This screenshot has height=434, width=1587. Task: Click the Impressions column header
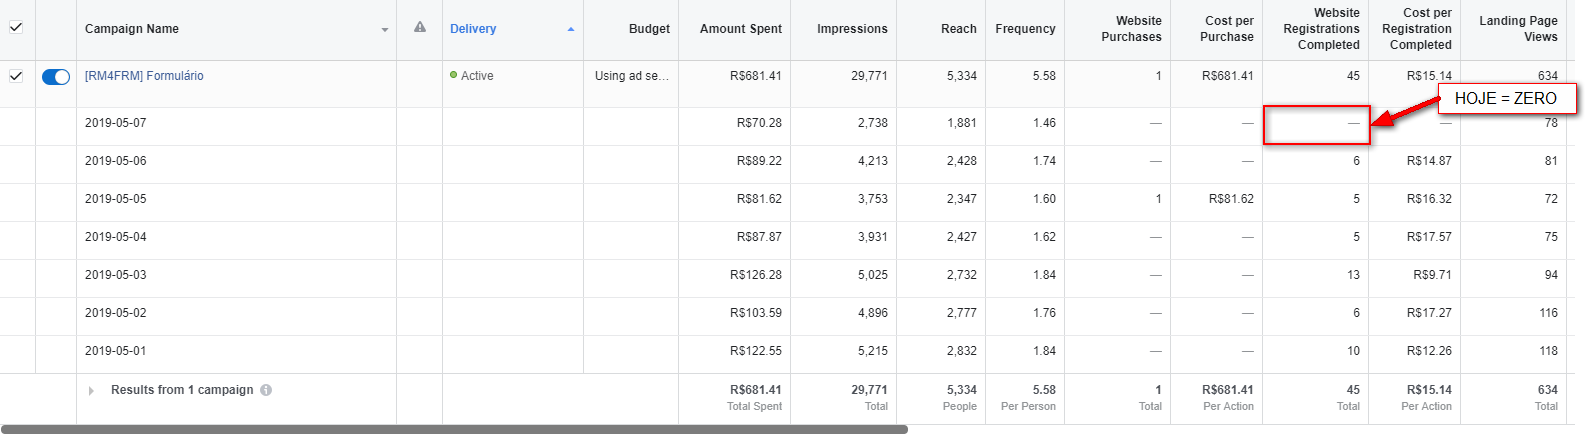851,29
